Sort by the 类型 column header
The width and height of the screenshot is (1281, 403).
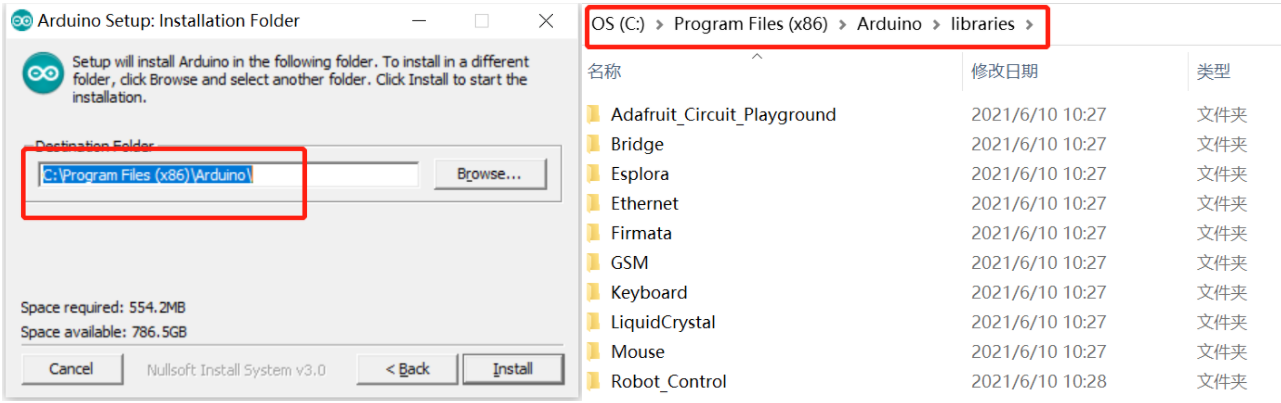1213,71
